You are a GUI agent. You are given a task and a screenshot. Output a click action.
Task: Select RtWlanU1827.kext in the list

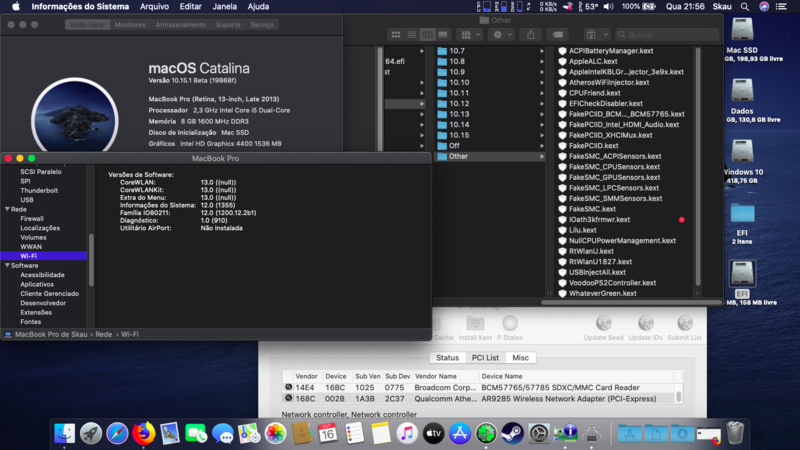pos(600,262)
